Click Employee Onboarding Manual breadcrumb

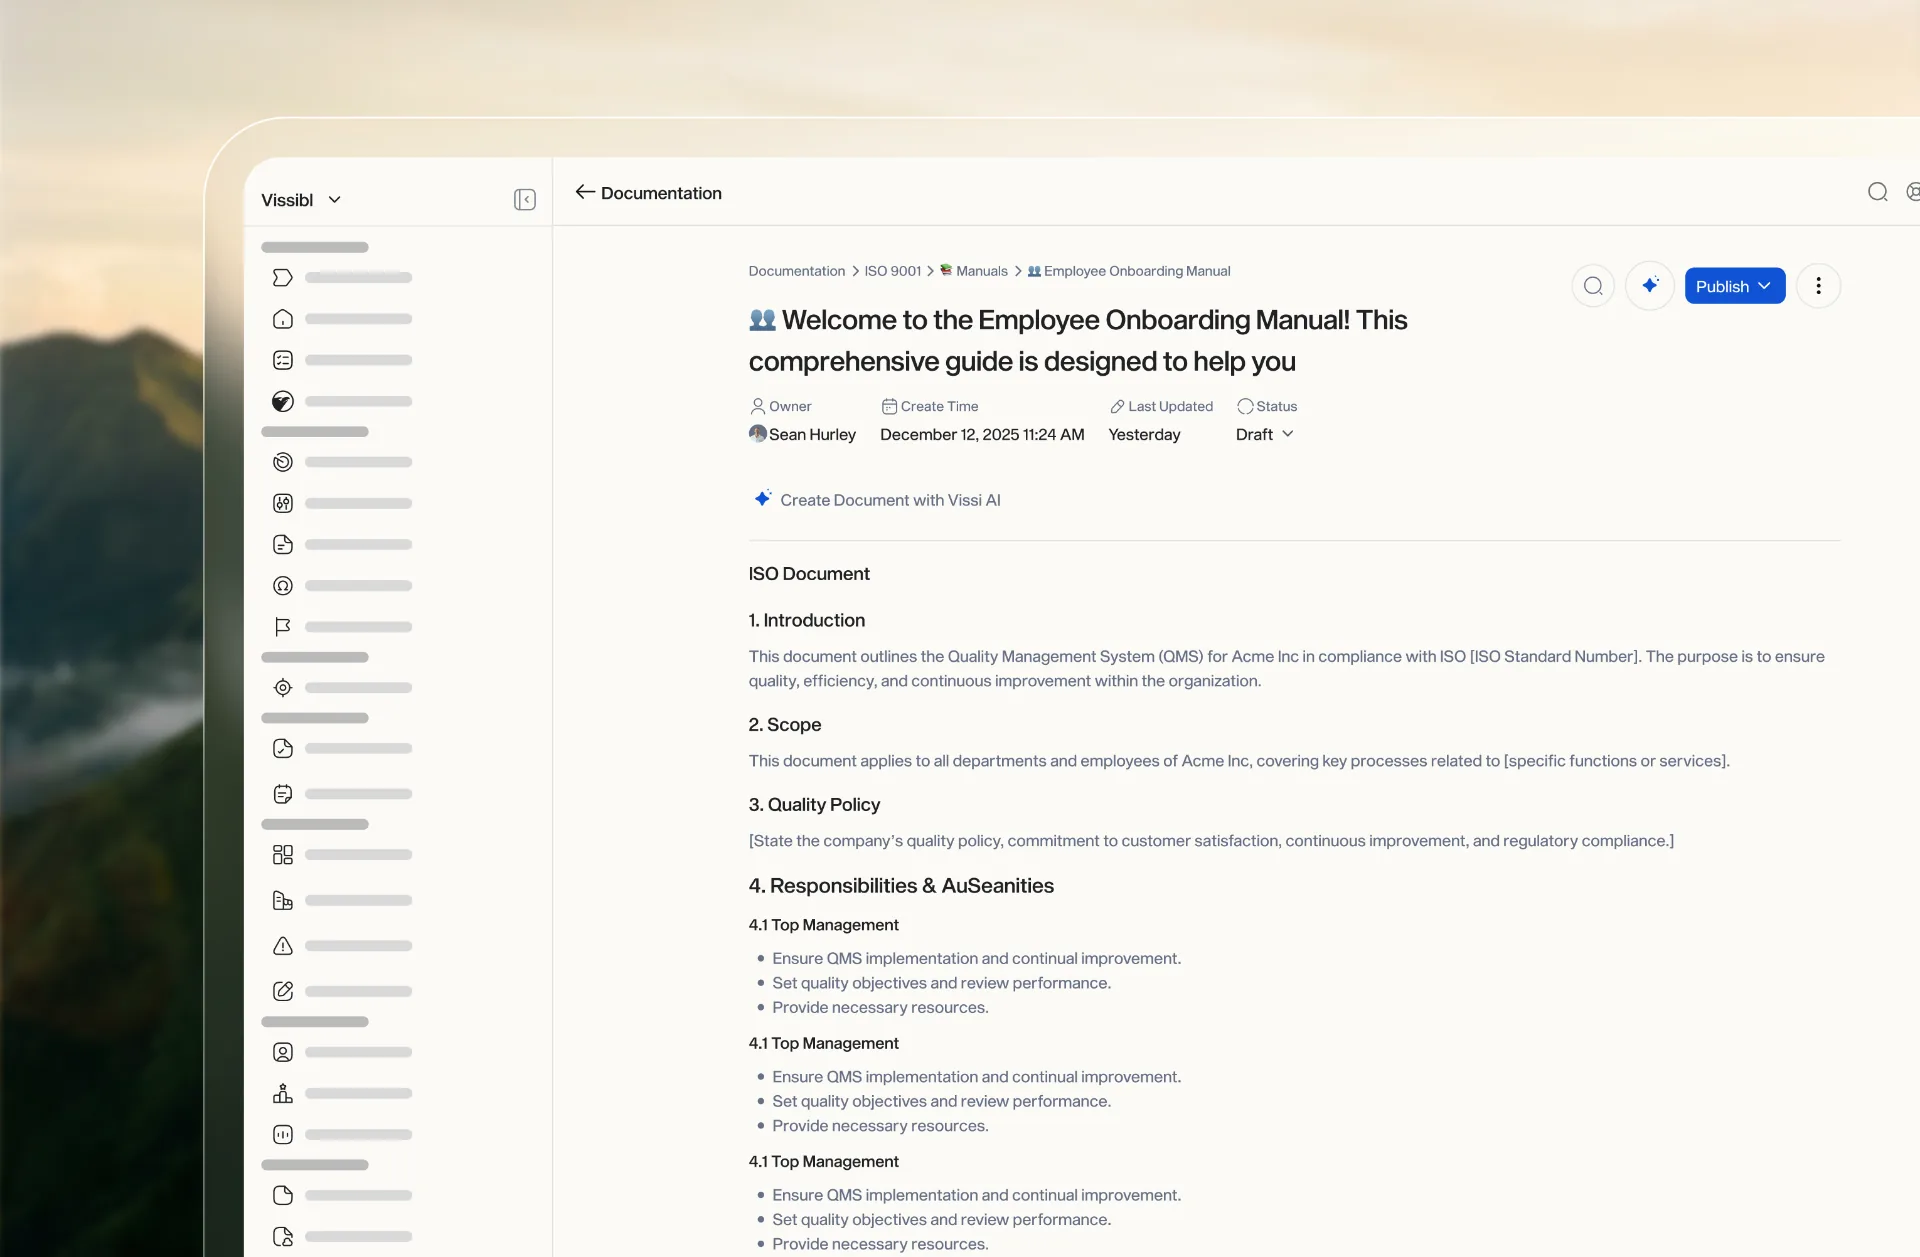click(1129, 271)
